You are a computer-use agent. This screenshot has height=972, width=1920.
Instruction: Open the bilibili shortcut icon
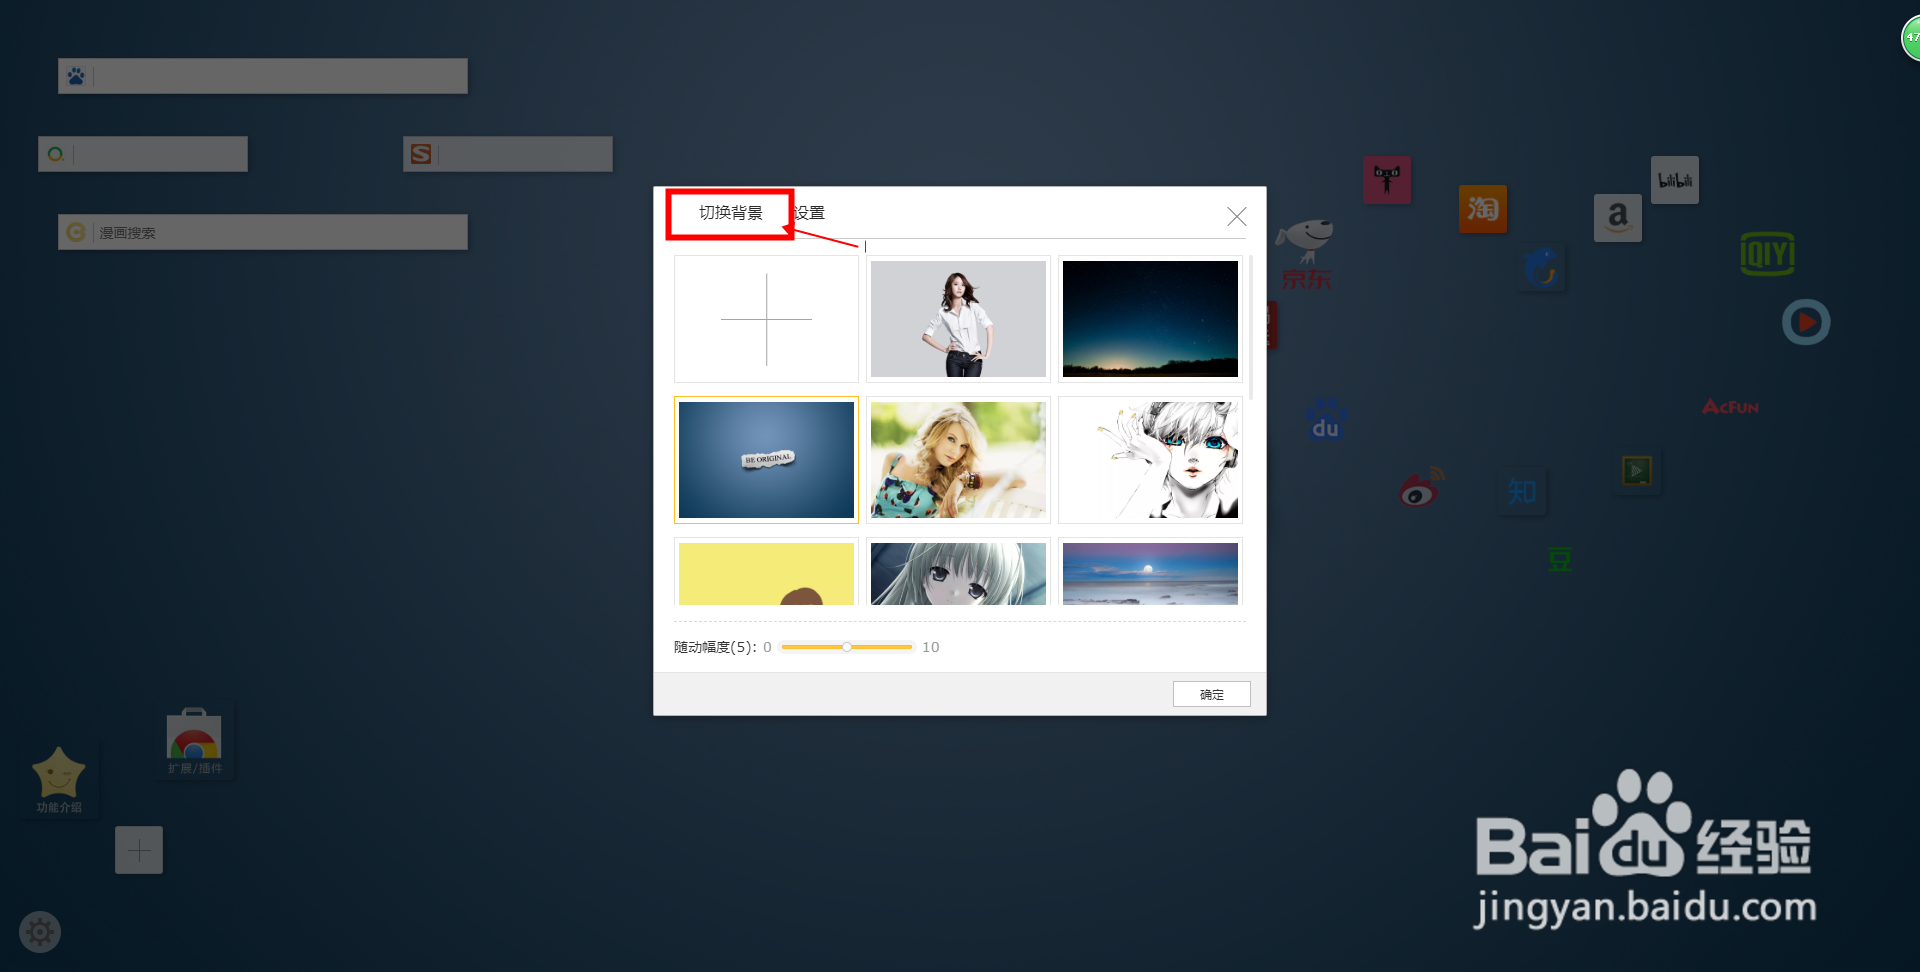[1675, 180]
